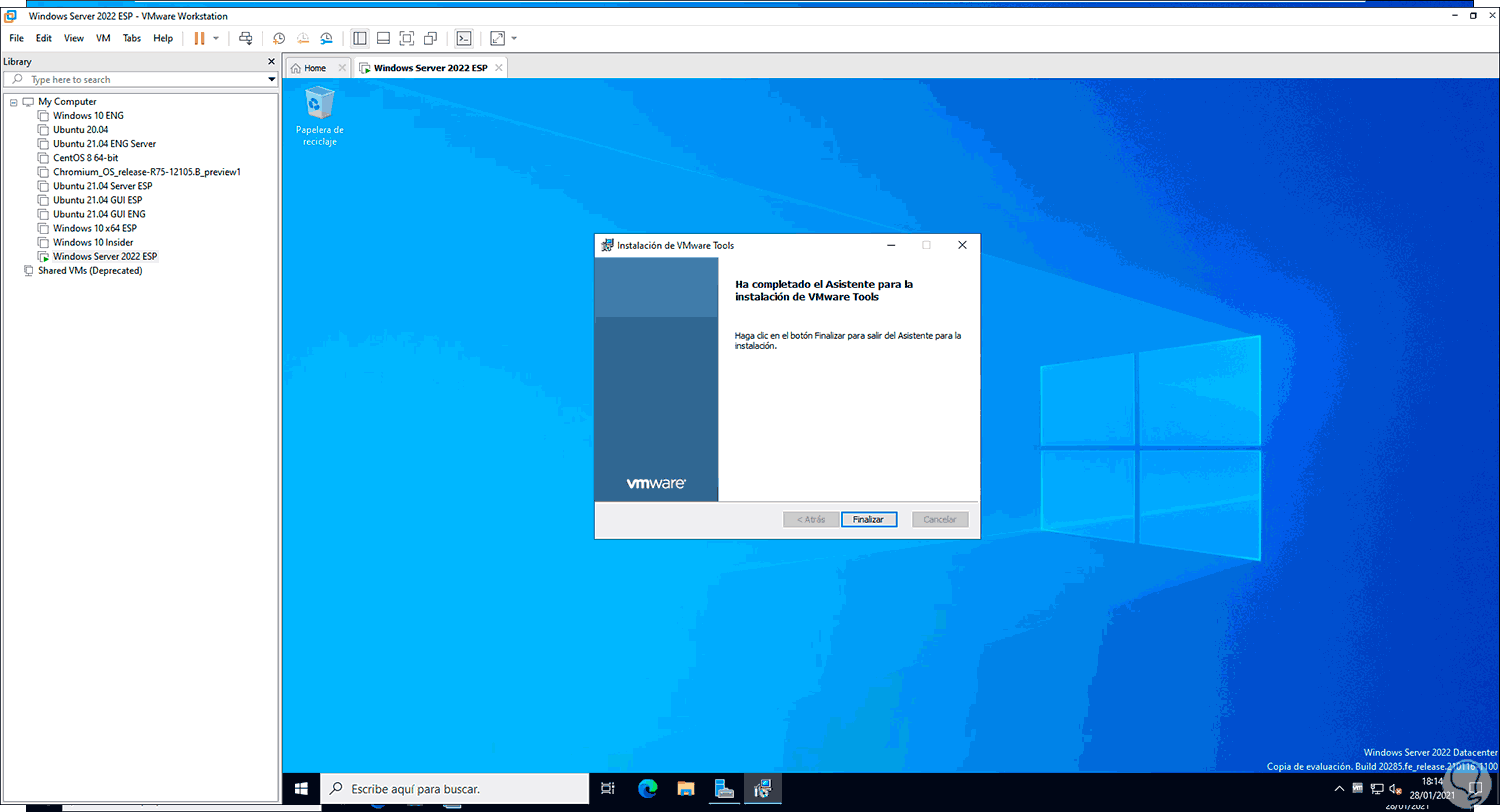Viewport: 1500px width, 812px height.
Task: Take a snapshot of this virtual machine
Action: point(279,38)
